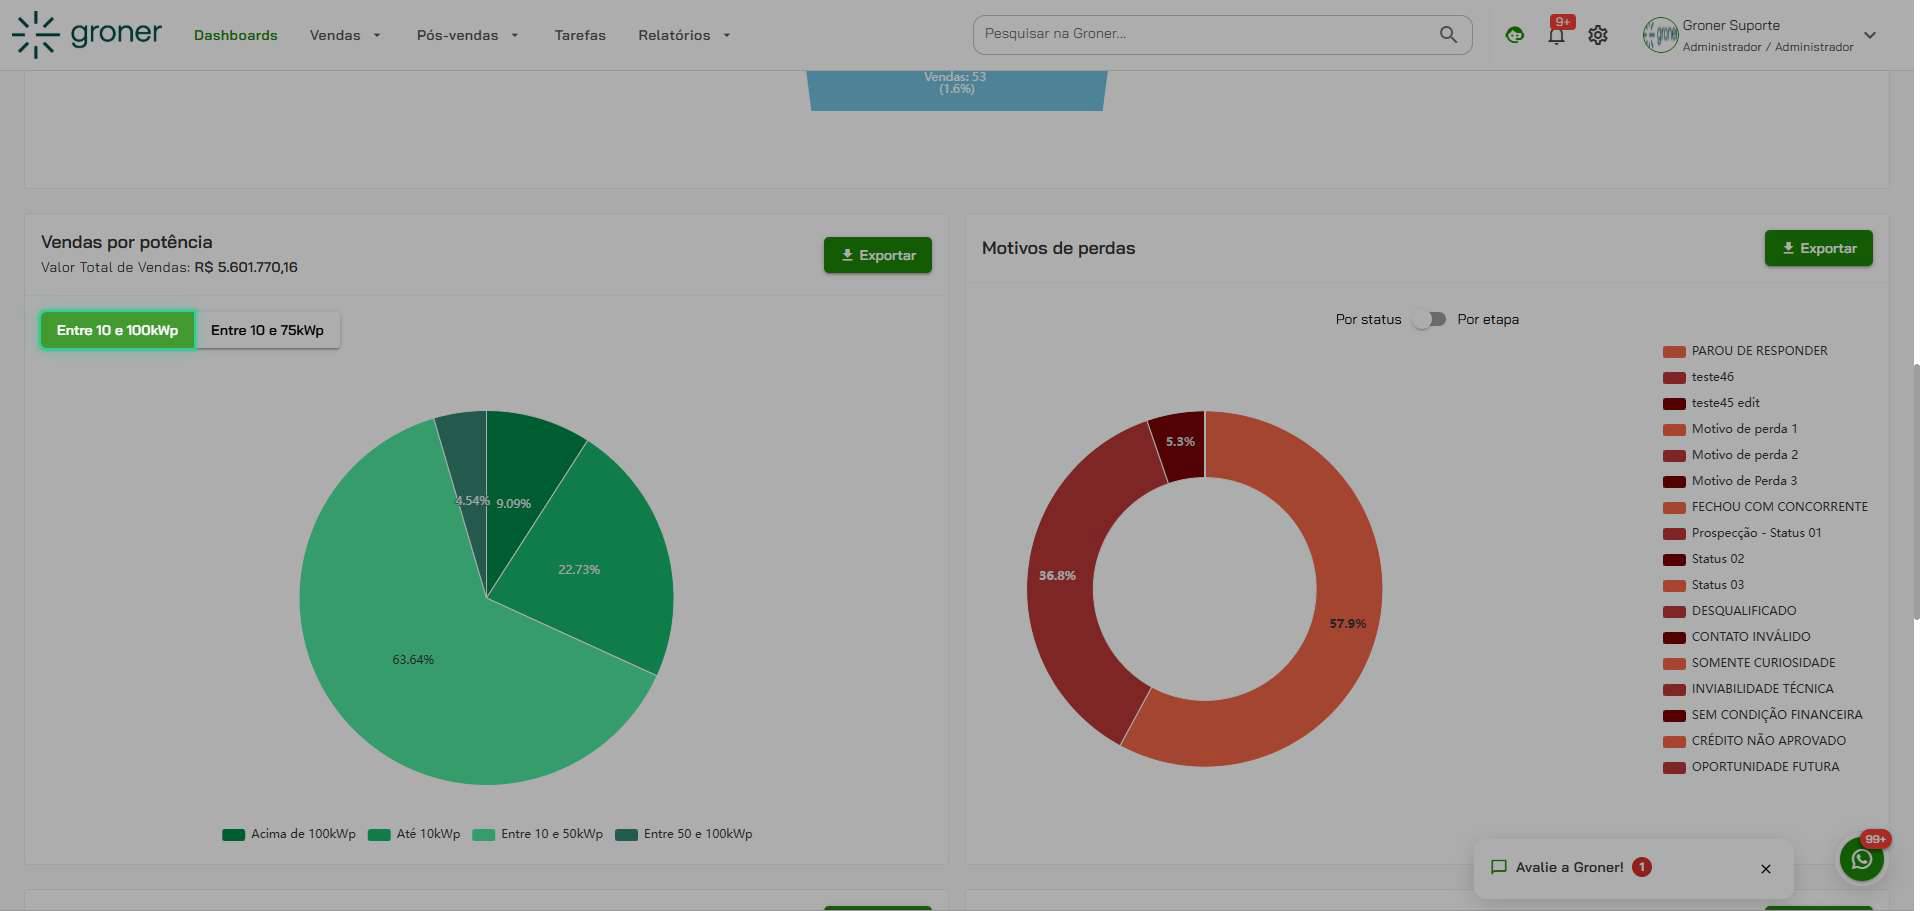Click the search magnifier icon
Viewport: 1920px width, 911px height.
[x=1447, y=34]
